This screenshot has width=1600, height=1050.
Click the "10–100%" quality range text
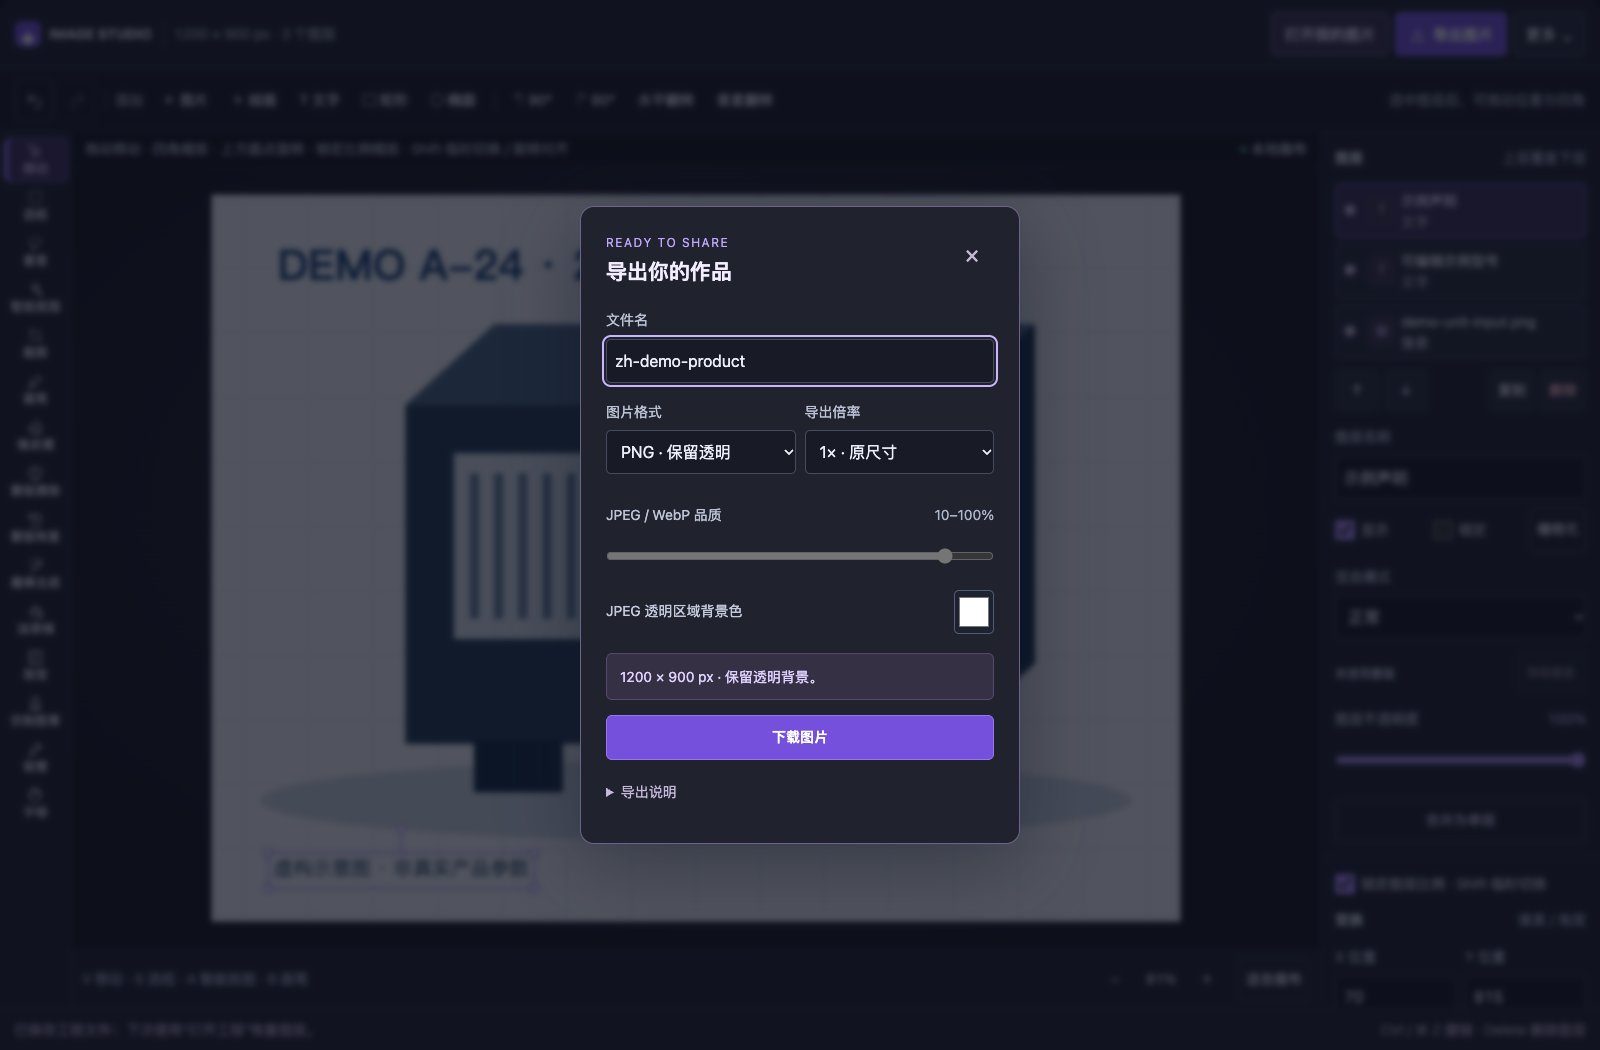pyautogui.click(x=964, y=515)
